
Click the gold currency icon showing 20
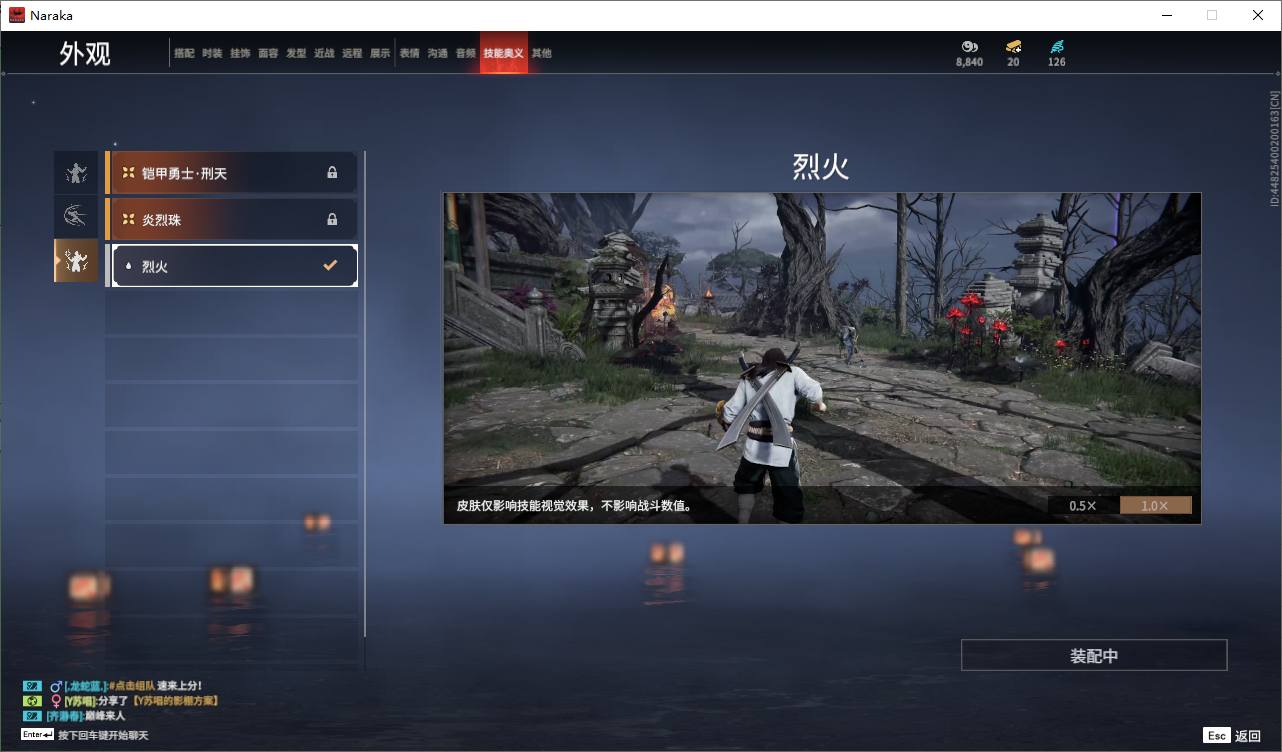1013,46
